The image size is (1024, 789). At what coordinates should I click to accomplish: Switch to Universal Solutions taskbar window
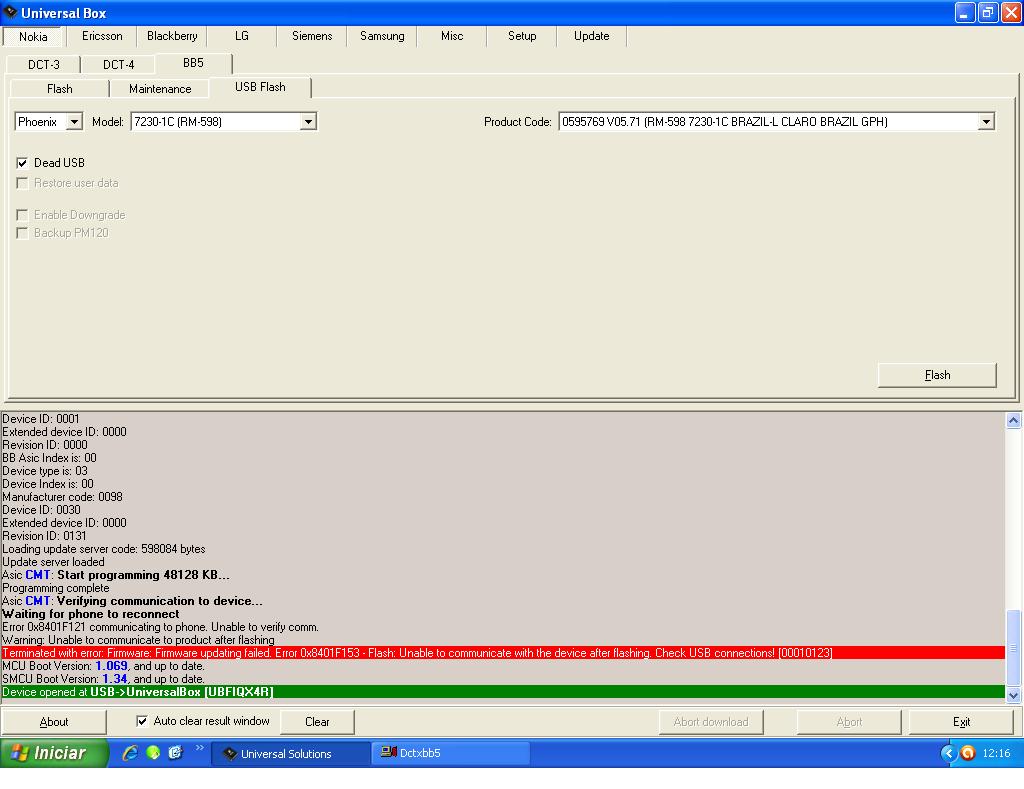coord(291,753)
